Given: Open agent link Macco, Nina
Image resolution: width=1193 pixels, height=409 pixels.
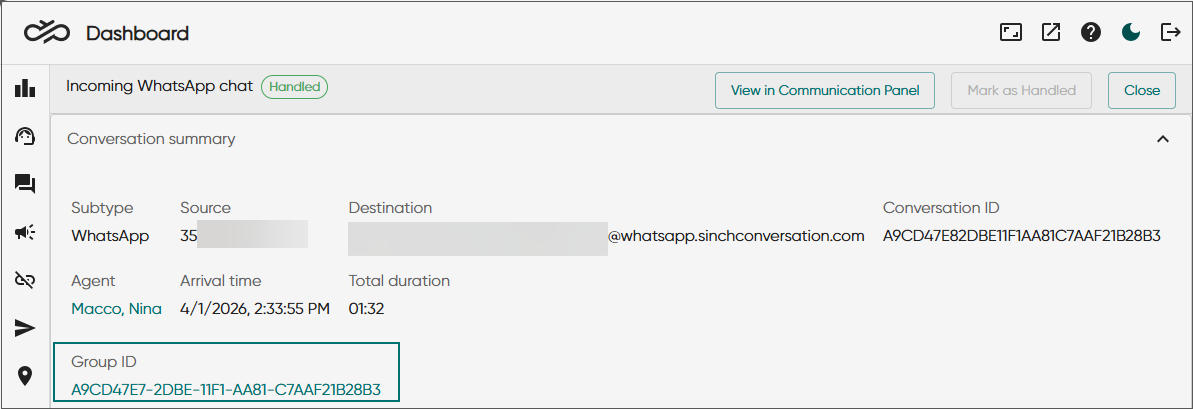Looking at the screenshot, I should [x=116, y=309].
